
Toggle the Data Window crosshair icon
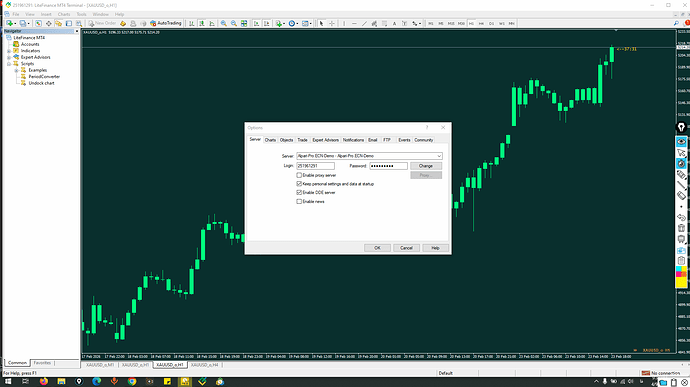tap(48, 23)
